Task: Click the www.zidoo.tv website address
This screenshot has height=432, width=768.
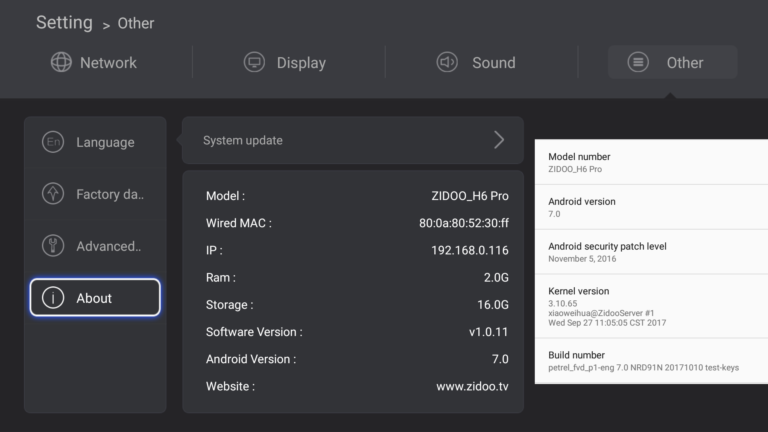Action: (472, 386)
